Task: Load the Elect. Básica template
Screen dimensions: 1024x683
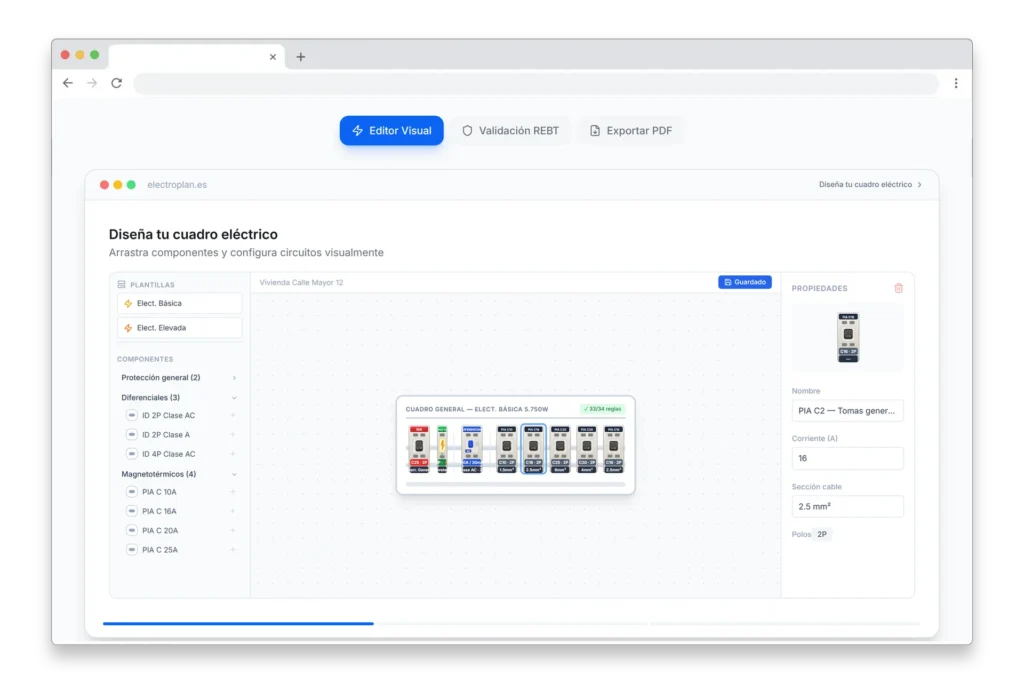Action: pos(180,303)
